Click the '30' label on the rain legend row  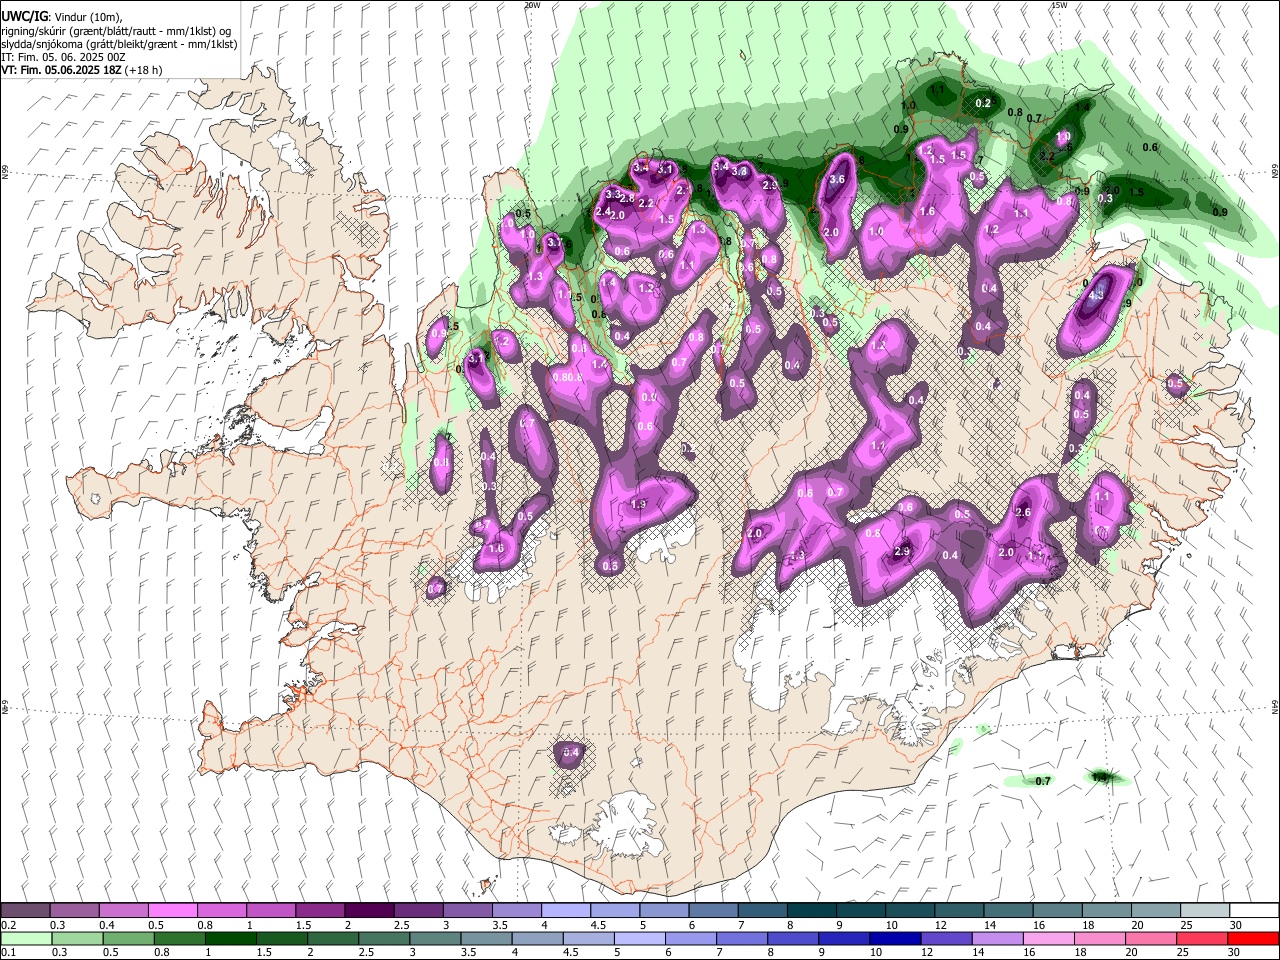click(x=1235, y=952)
